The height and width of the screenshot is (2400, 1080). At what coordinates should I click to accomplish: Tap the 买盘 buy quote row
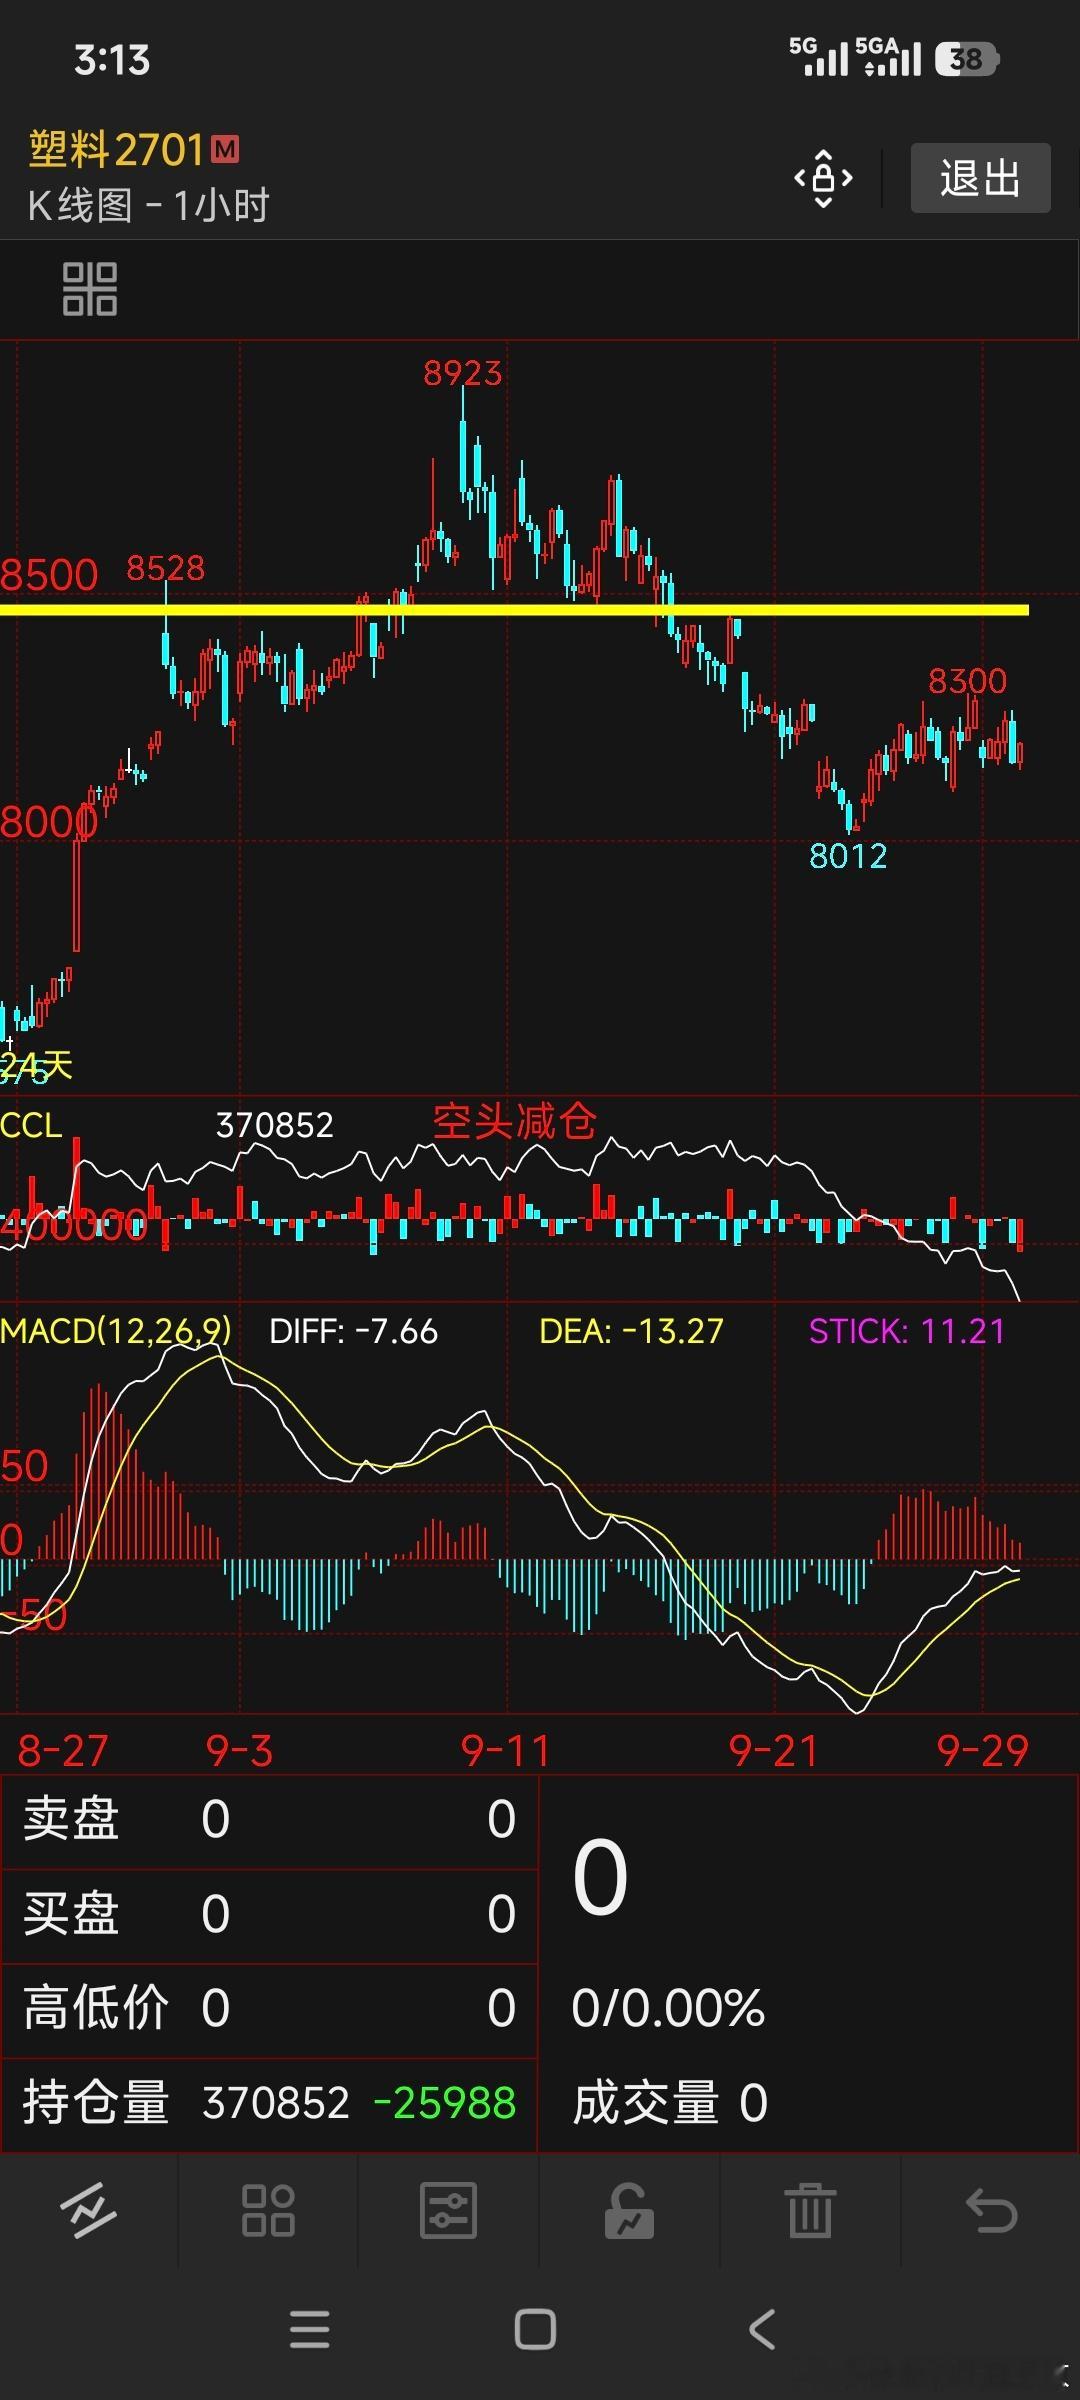pos(269,1914)
